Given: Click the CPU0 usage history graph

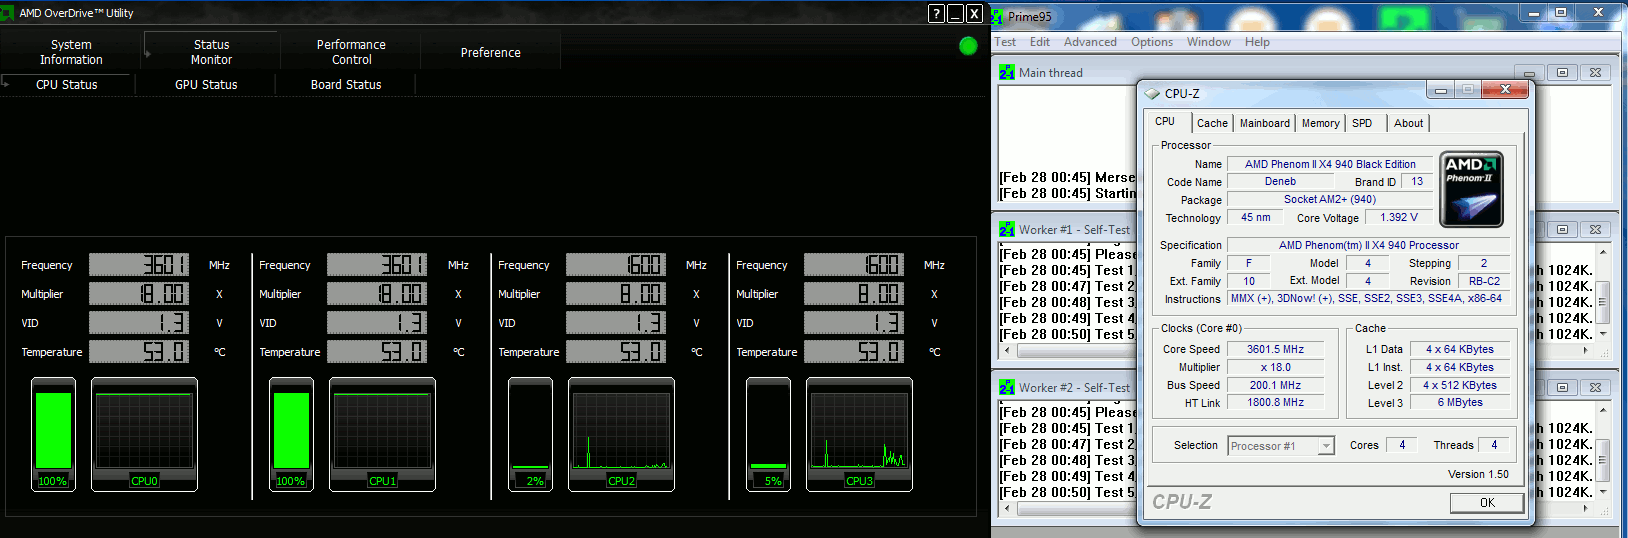Looking at the screenshot, I should pyautogui.click(x=144, y=434).
